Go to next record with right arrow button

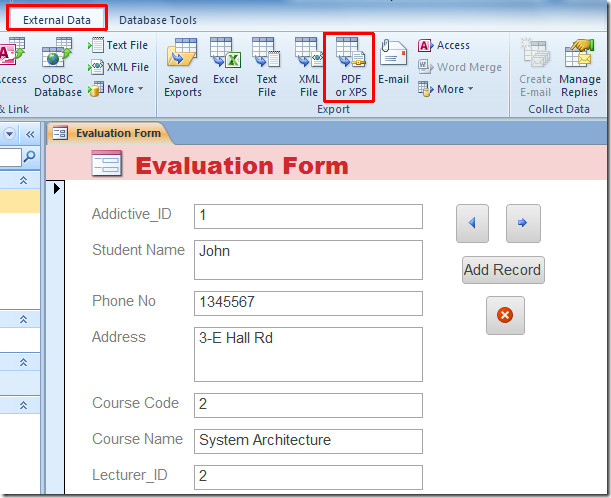(x=523, y=223)
